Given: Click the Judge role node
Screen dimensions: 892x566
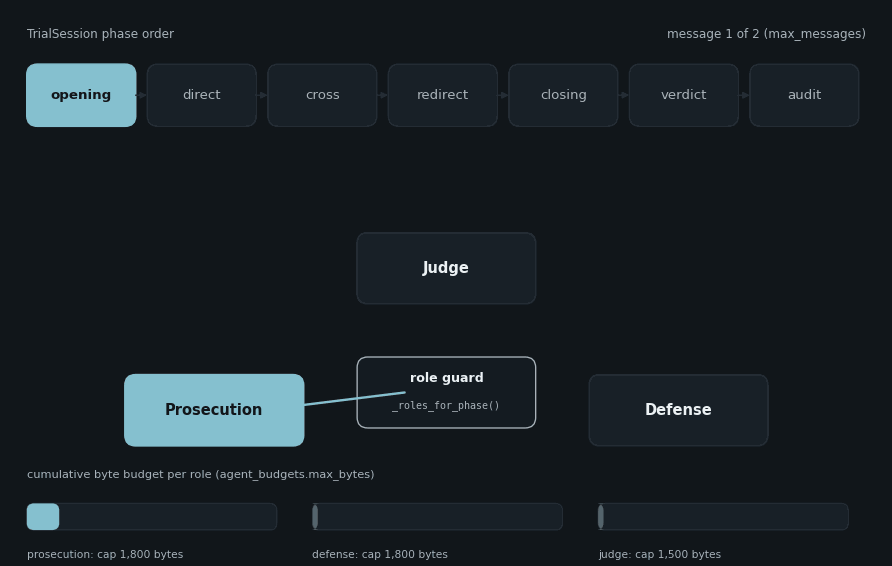Looking at the screenshot, I should coord(446,268).
